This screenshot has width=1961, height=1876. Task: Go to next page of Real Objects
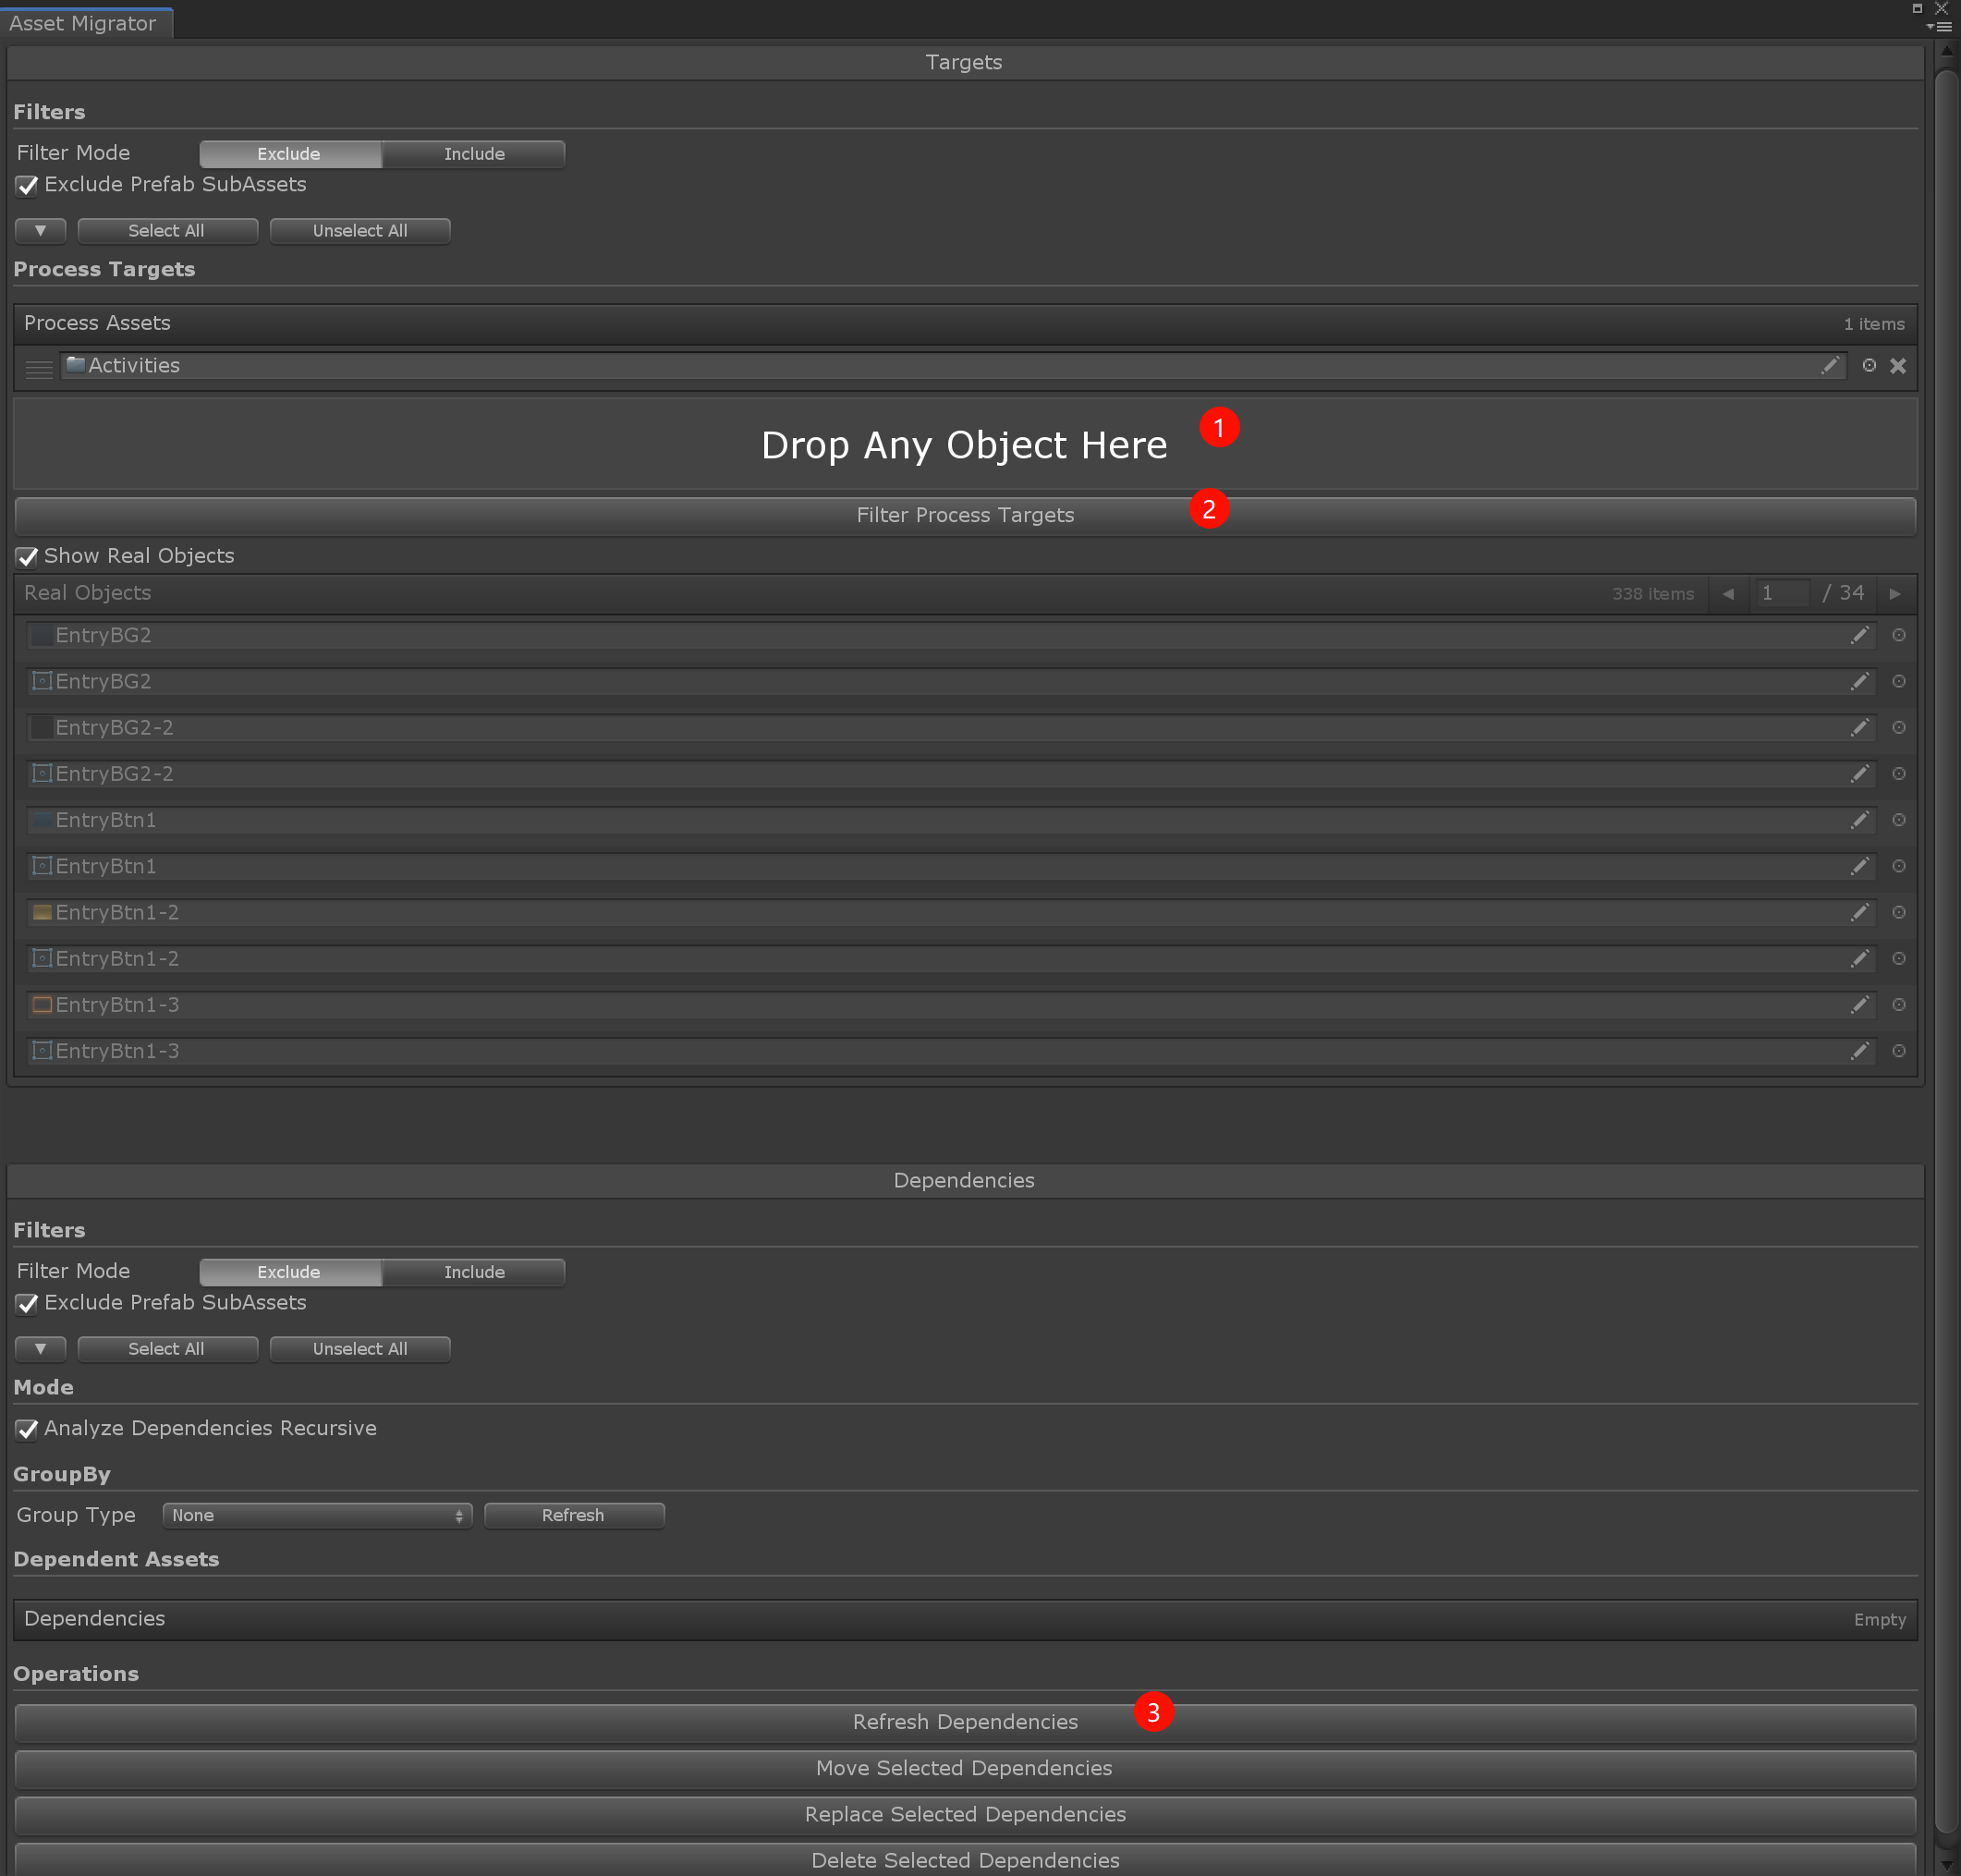[1894, 594]
